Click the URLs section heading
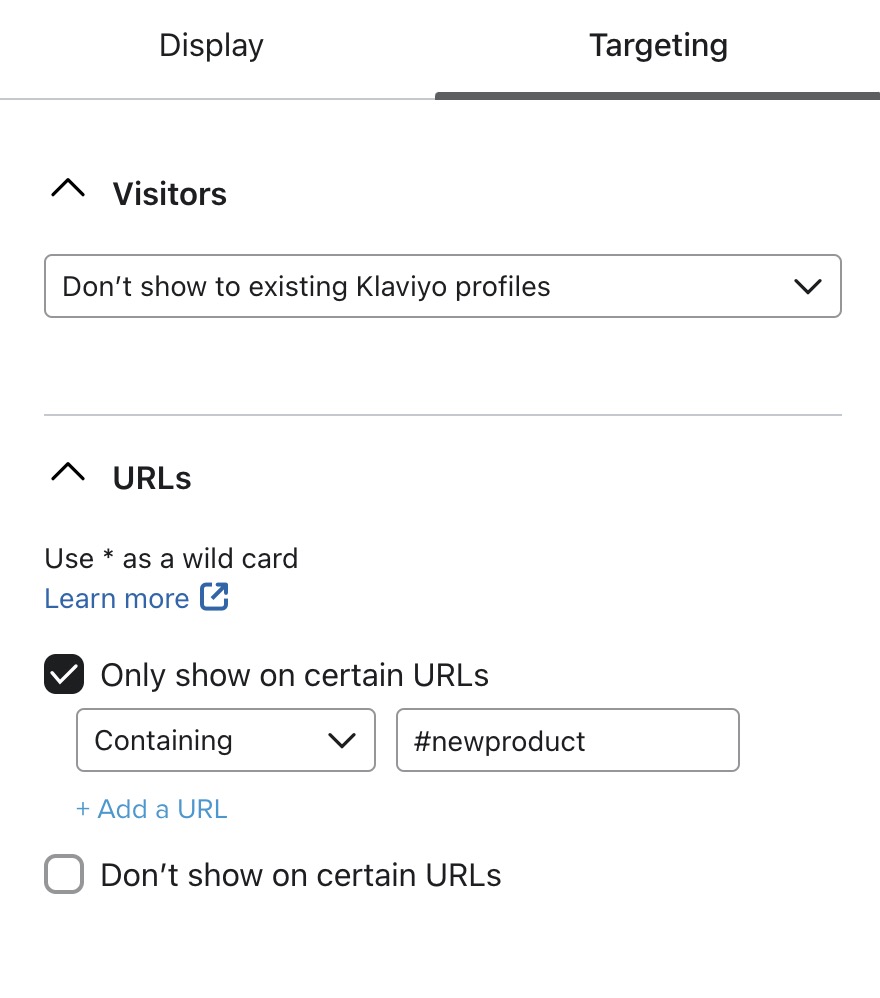The width and height of the screenshot is (880, 998). [x=151, y=478]
